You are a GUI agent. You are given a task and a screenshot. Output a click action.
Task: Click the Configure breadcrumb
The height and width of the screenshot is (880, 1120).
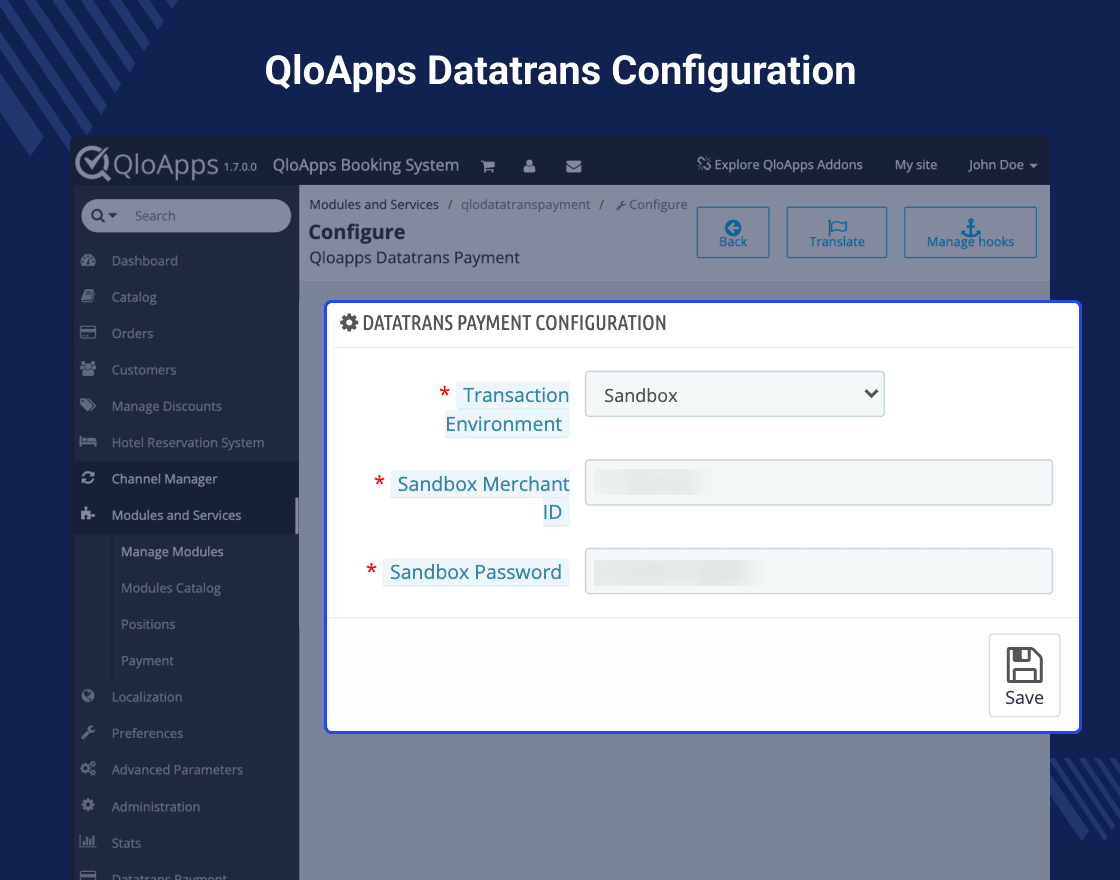pos(651,205)
